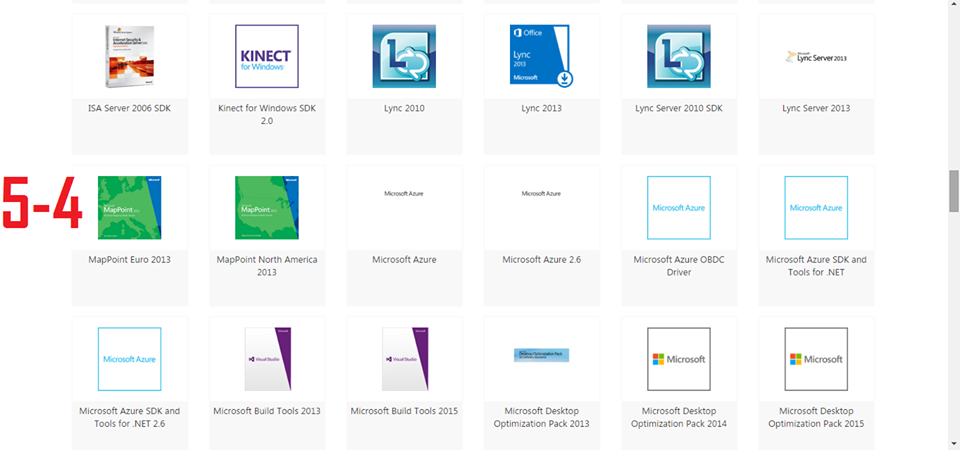Click the MapPoint North America 2013 title
The image size is (960, 450).
click(x=267, y=266)
